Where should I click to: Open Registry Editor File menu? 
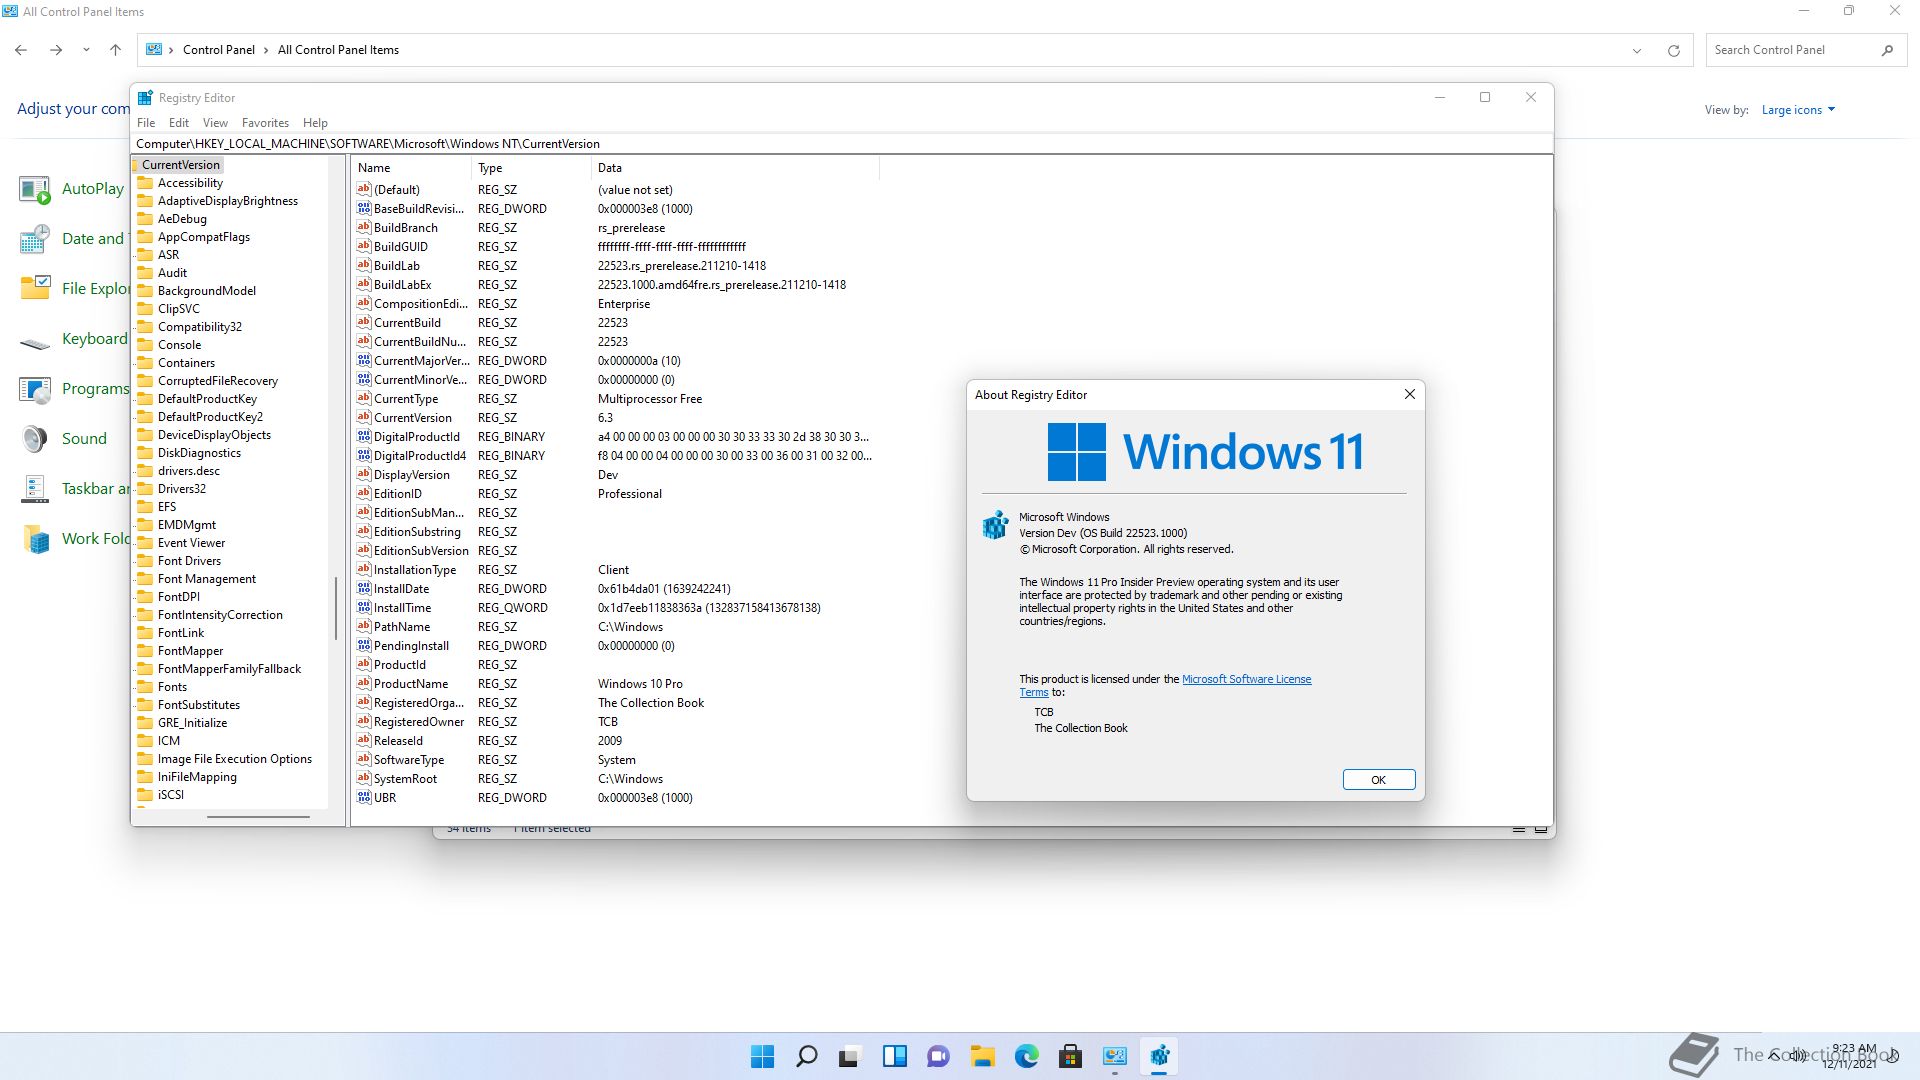(x=146, y=123)
